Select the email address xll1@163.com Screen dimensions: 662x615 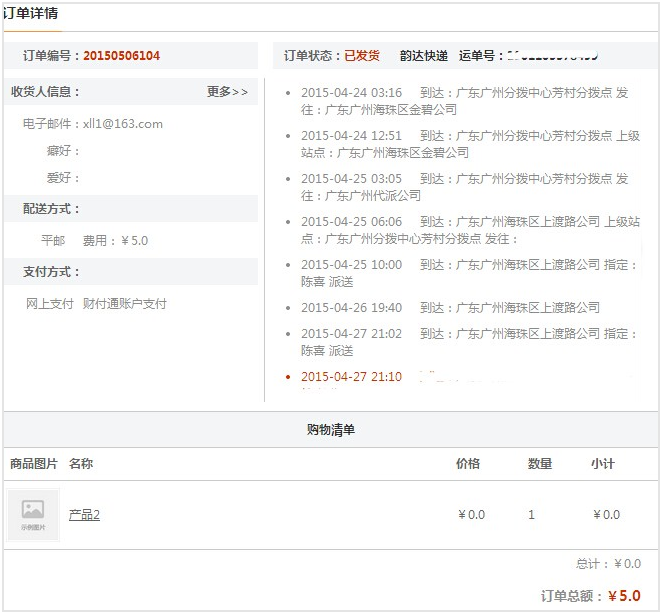click(x=122, y=124)
